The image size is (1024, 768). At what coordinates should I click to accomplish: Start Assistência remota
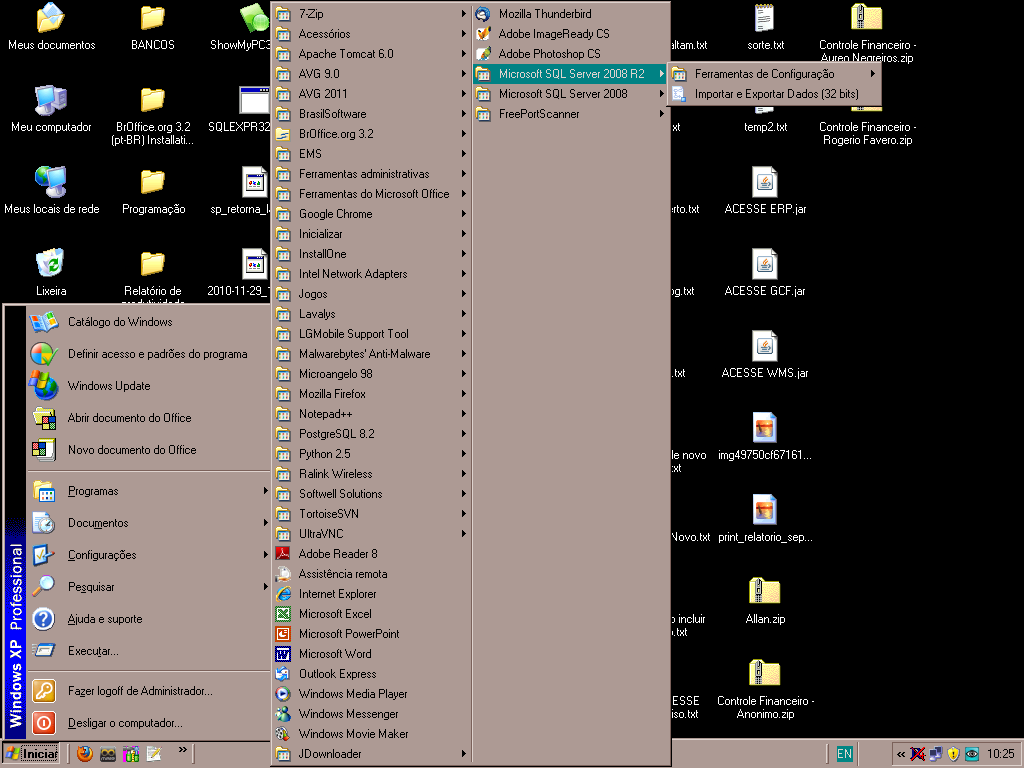click(x=371, y=574)
